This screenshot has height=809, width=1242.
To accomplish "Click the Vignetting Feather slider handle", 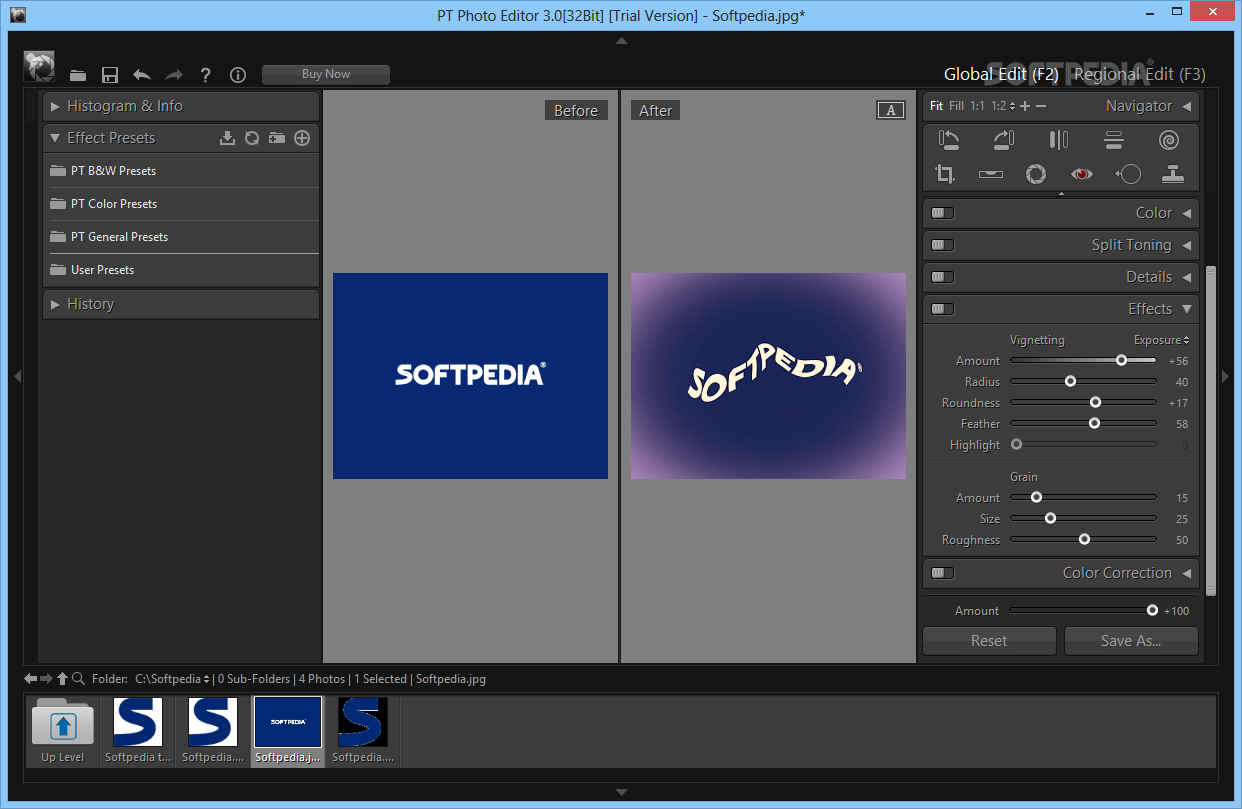I will [x=1094, y=423].
